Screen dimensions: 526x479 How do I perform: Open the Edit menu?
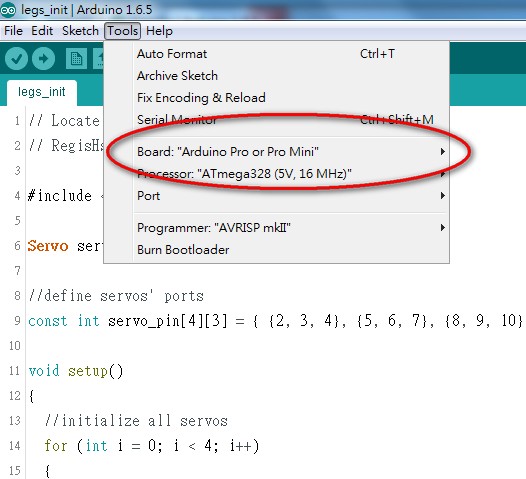(42, 31)
